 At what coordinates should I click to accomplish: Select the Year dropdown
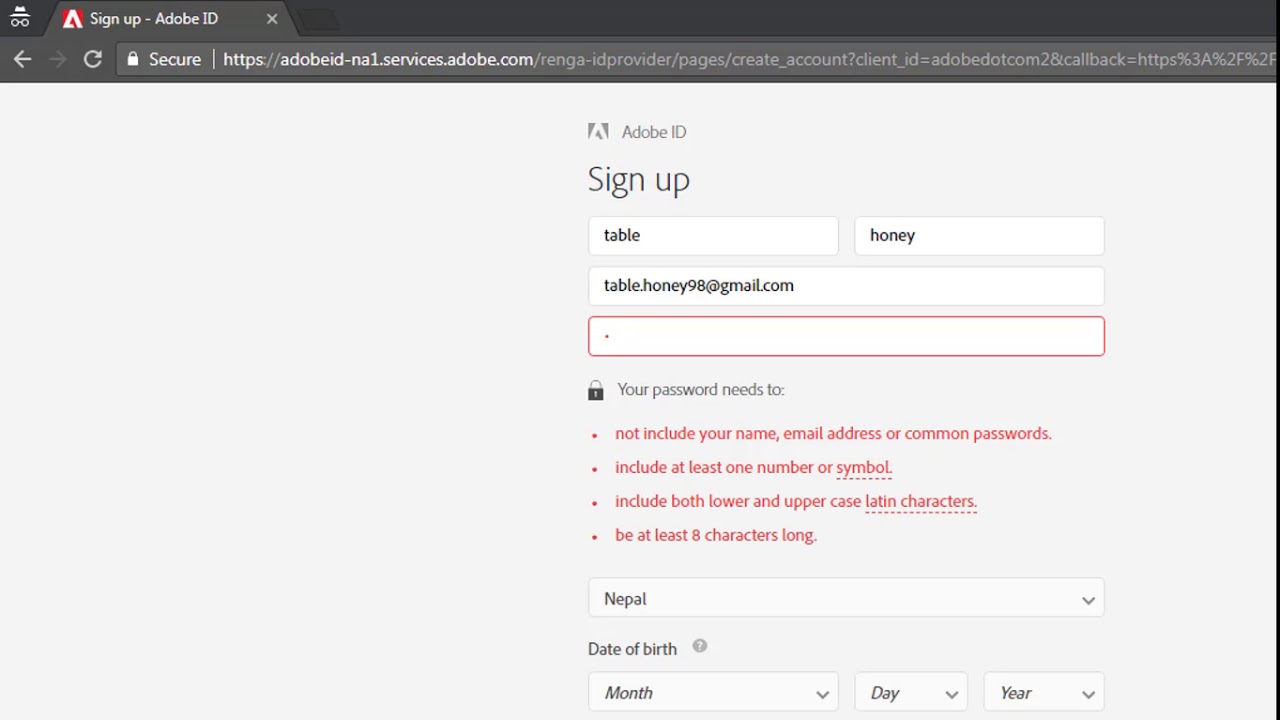tap(1044, 693)
